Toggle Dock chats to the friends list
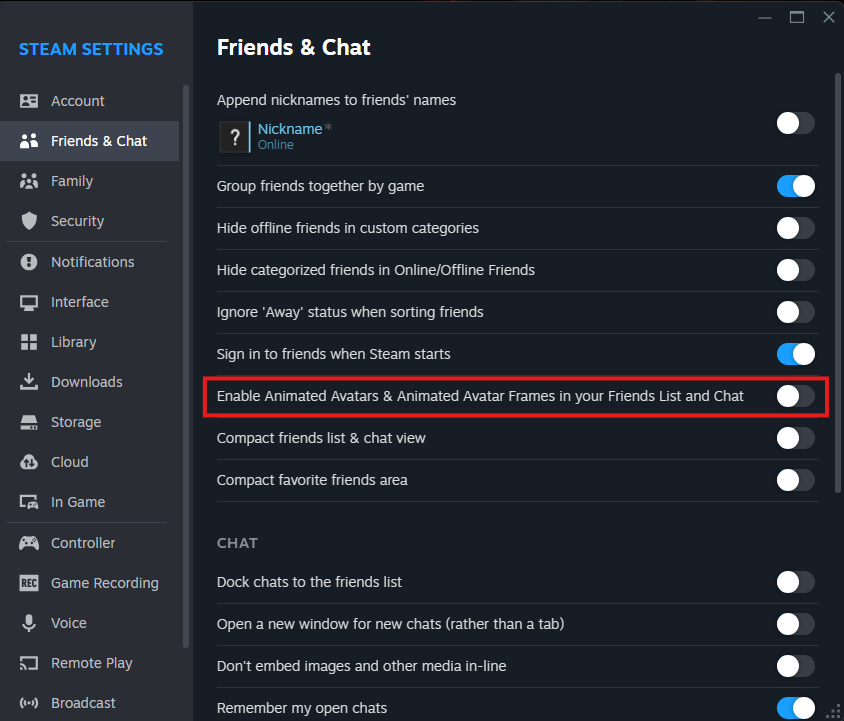The height and width of the screenshot is (721, 844). tap(795, 582)
